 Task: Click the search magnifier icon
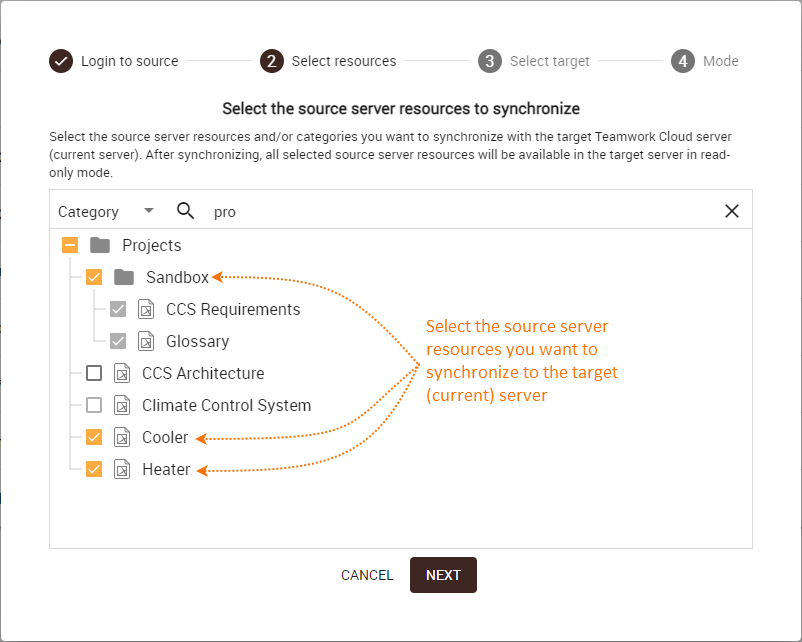pyautogui.click(x=185, y=211)
